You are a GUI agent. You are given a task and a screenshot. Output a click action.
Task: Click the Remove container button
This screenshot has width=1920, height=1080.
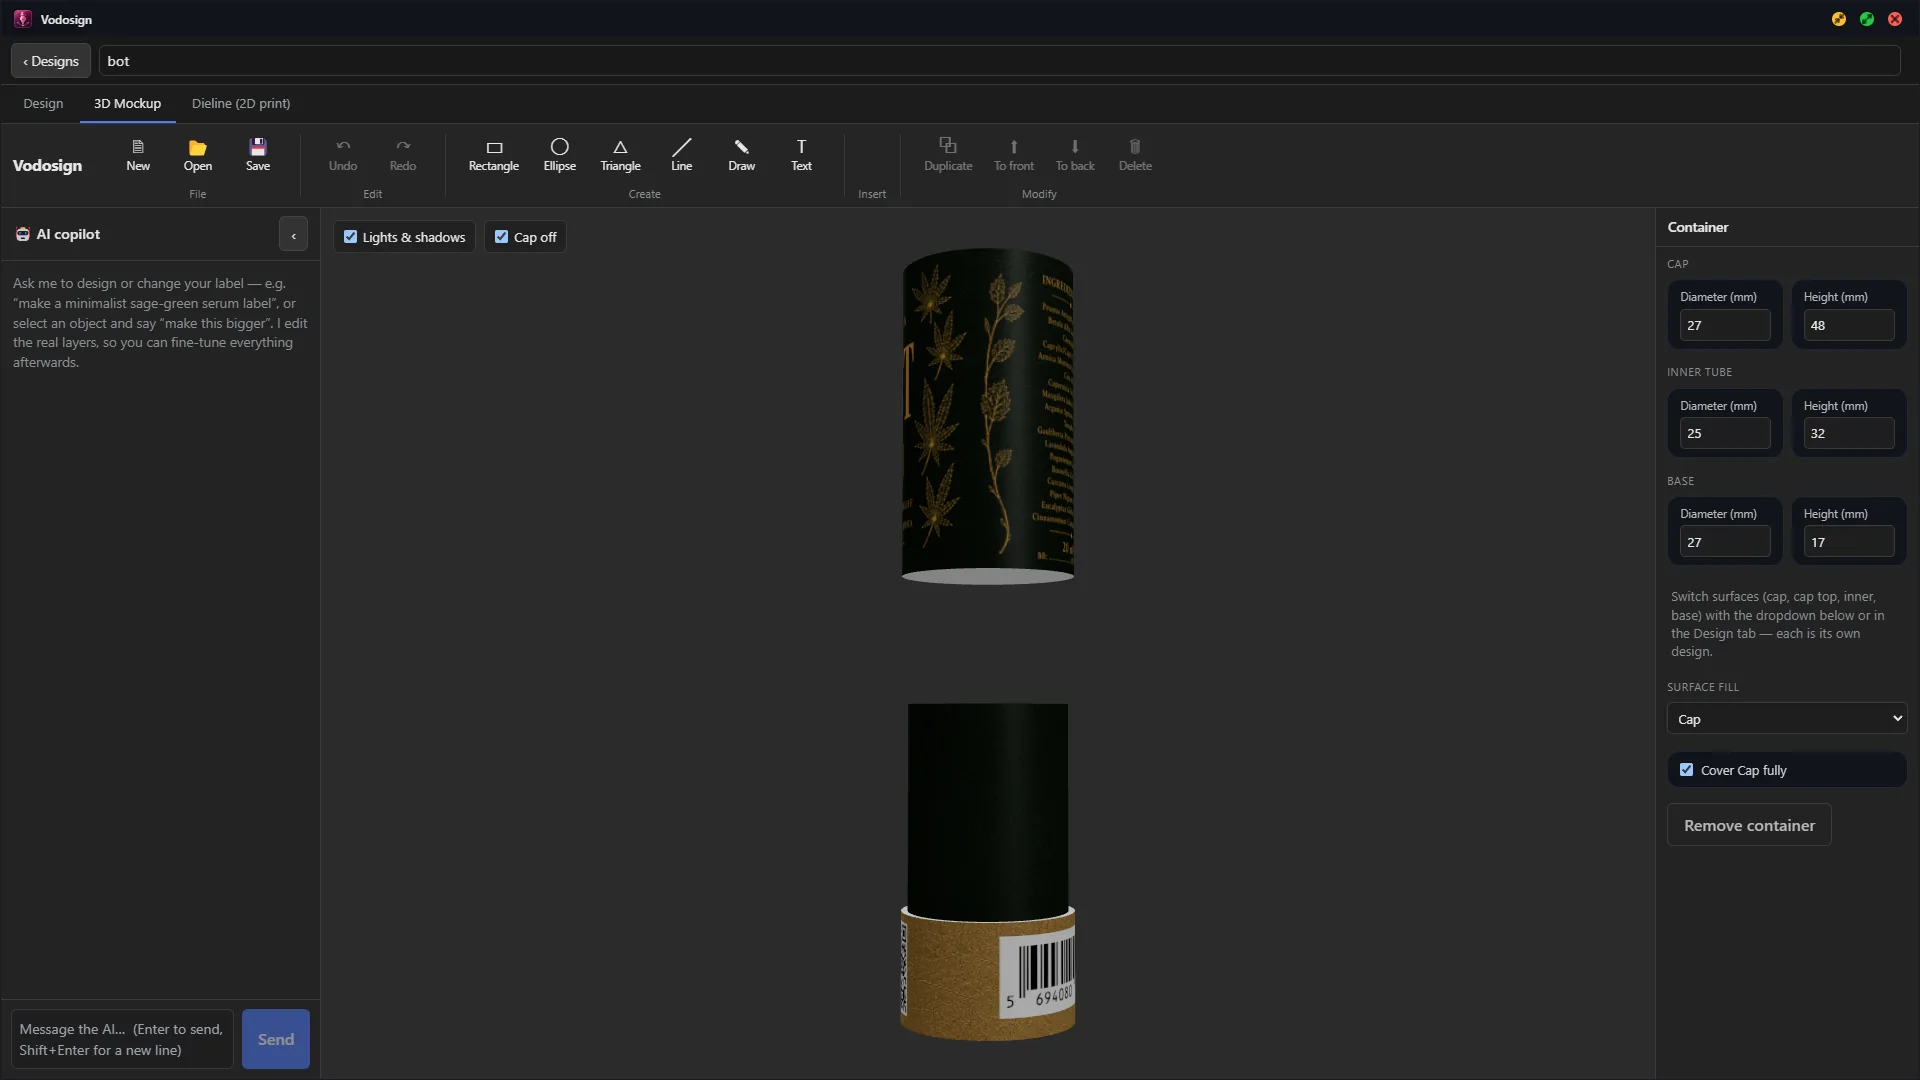pos(1749,825)
